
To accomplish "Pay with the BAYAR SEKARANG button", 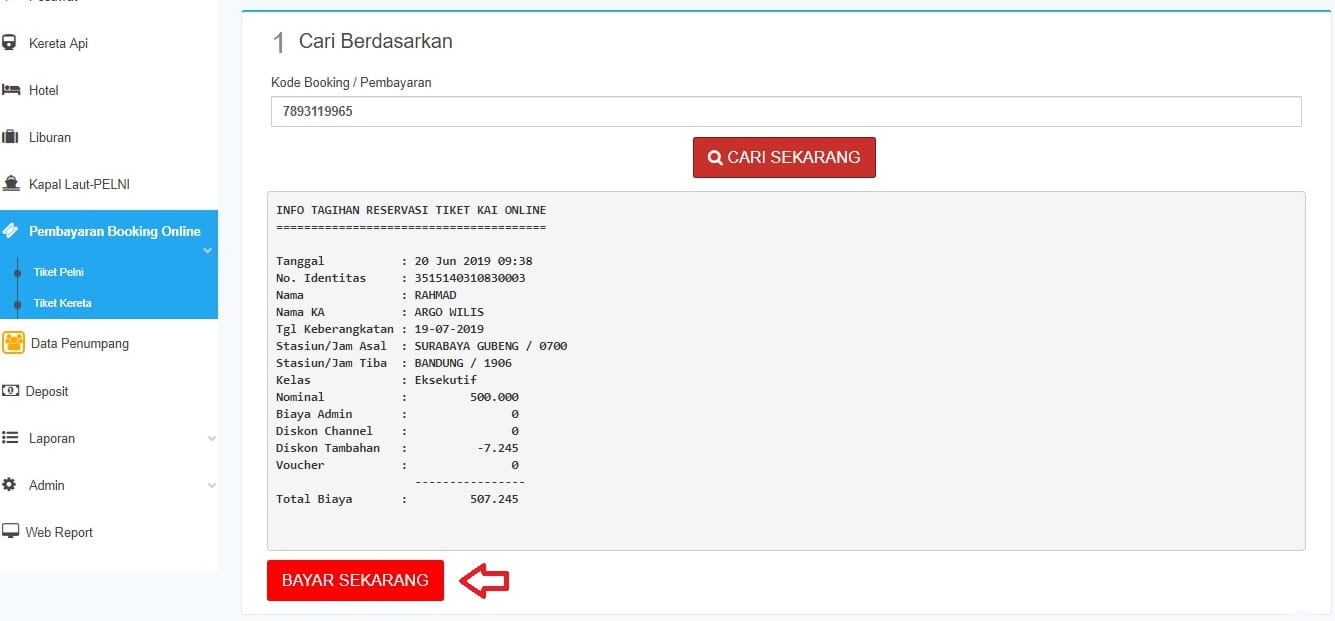I will coord(355,580).
